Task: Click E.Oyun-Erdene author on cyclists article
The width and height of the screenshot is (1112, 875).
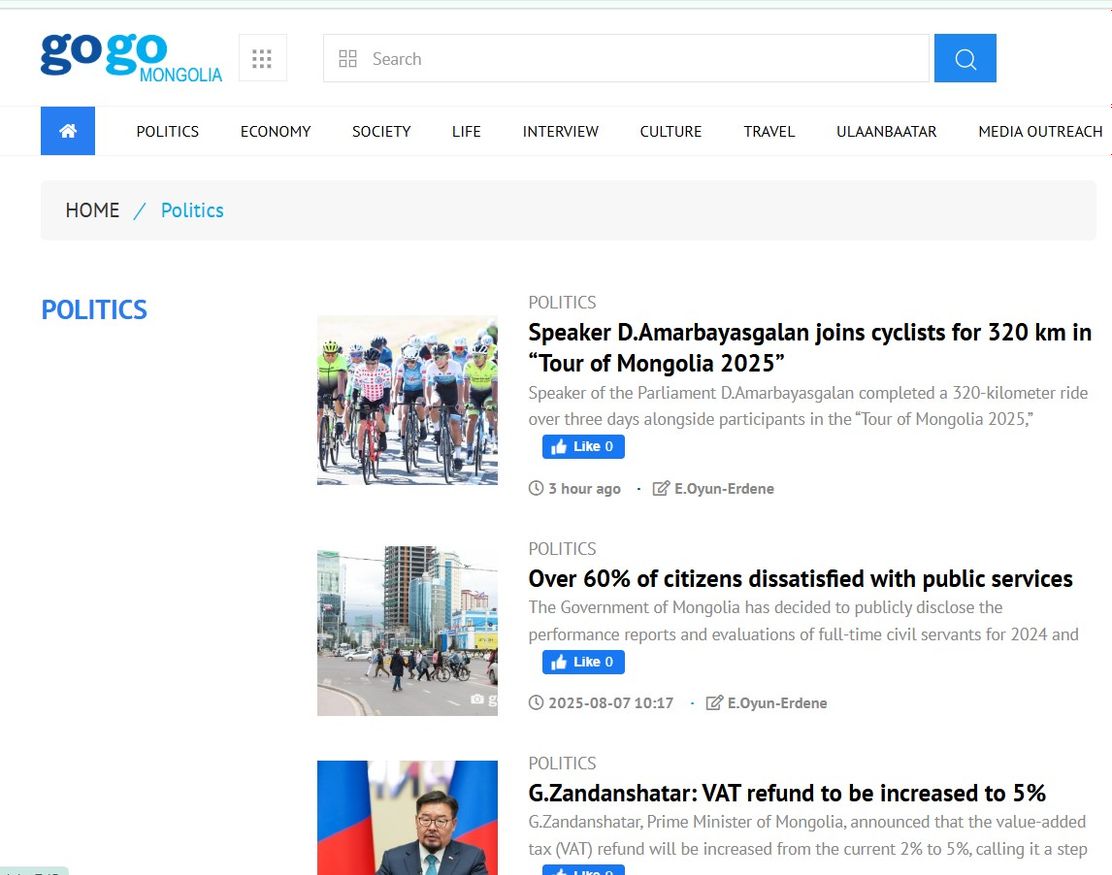Action: pos(724,489)
